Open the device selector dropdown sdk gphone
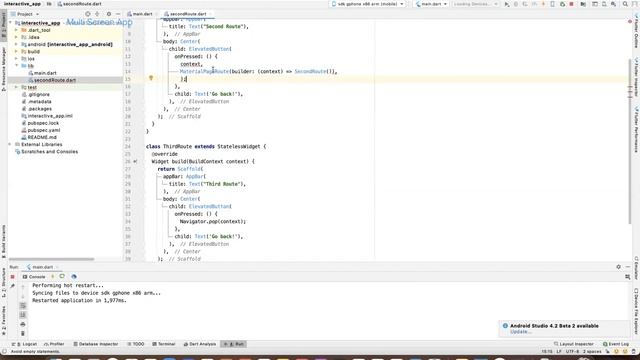The image size is (640, 360). tap(367, 4)
